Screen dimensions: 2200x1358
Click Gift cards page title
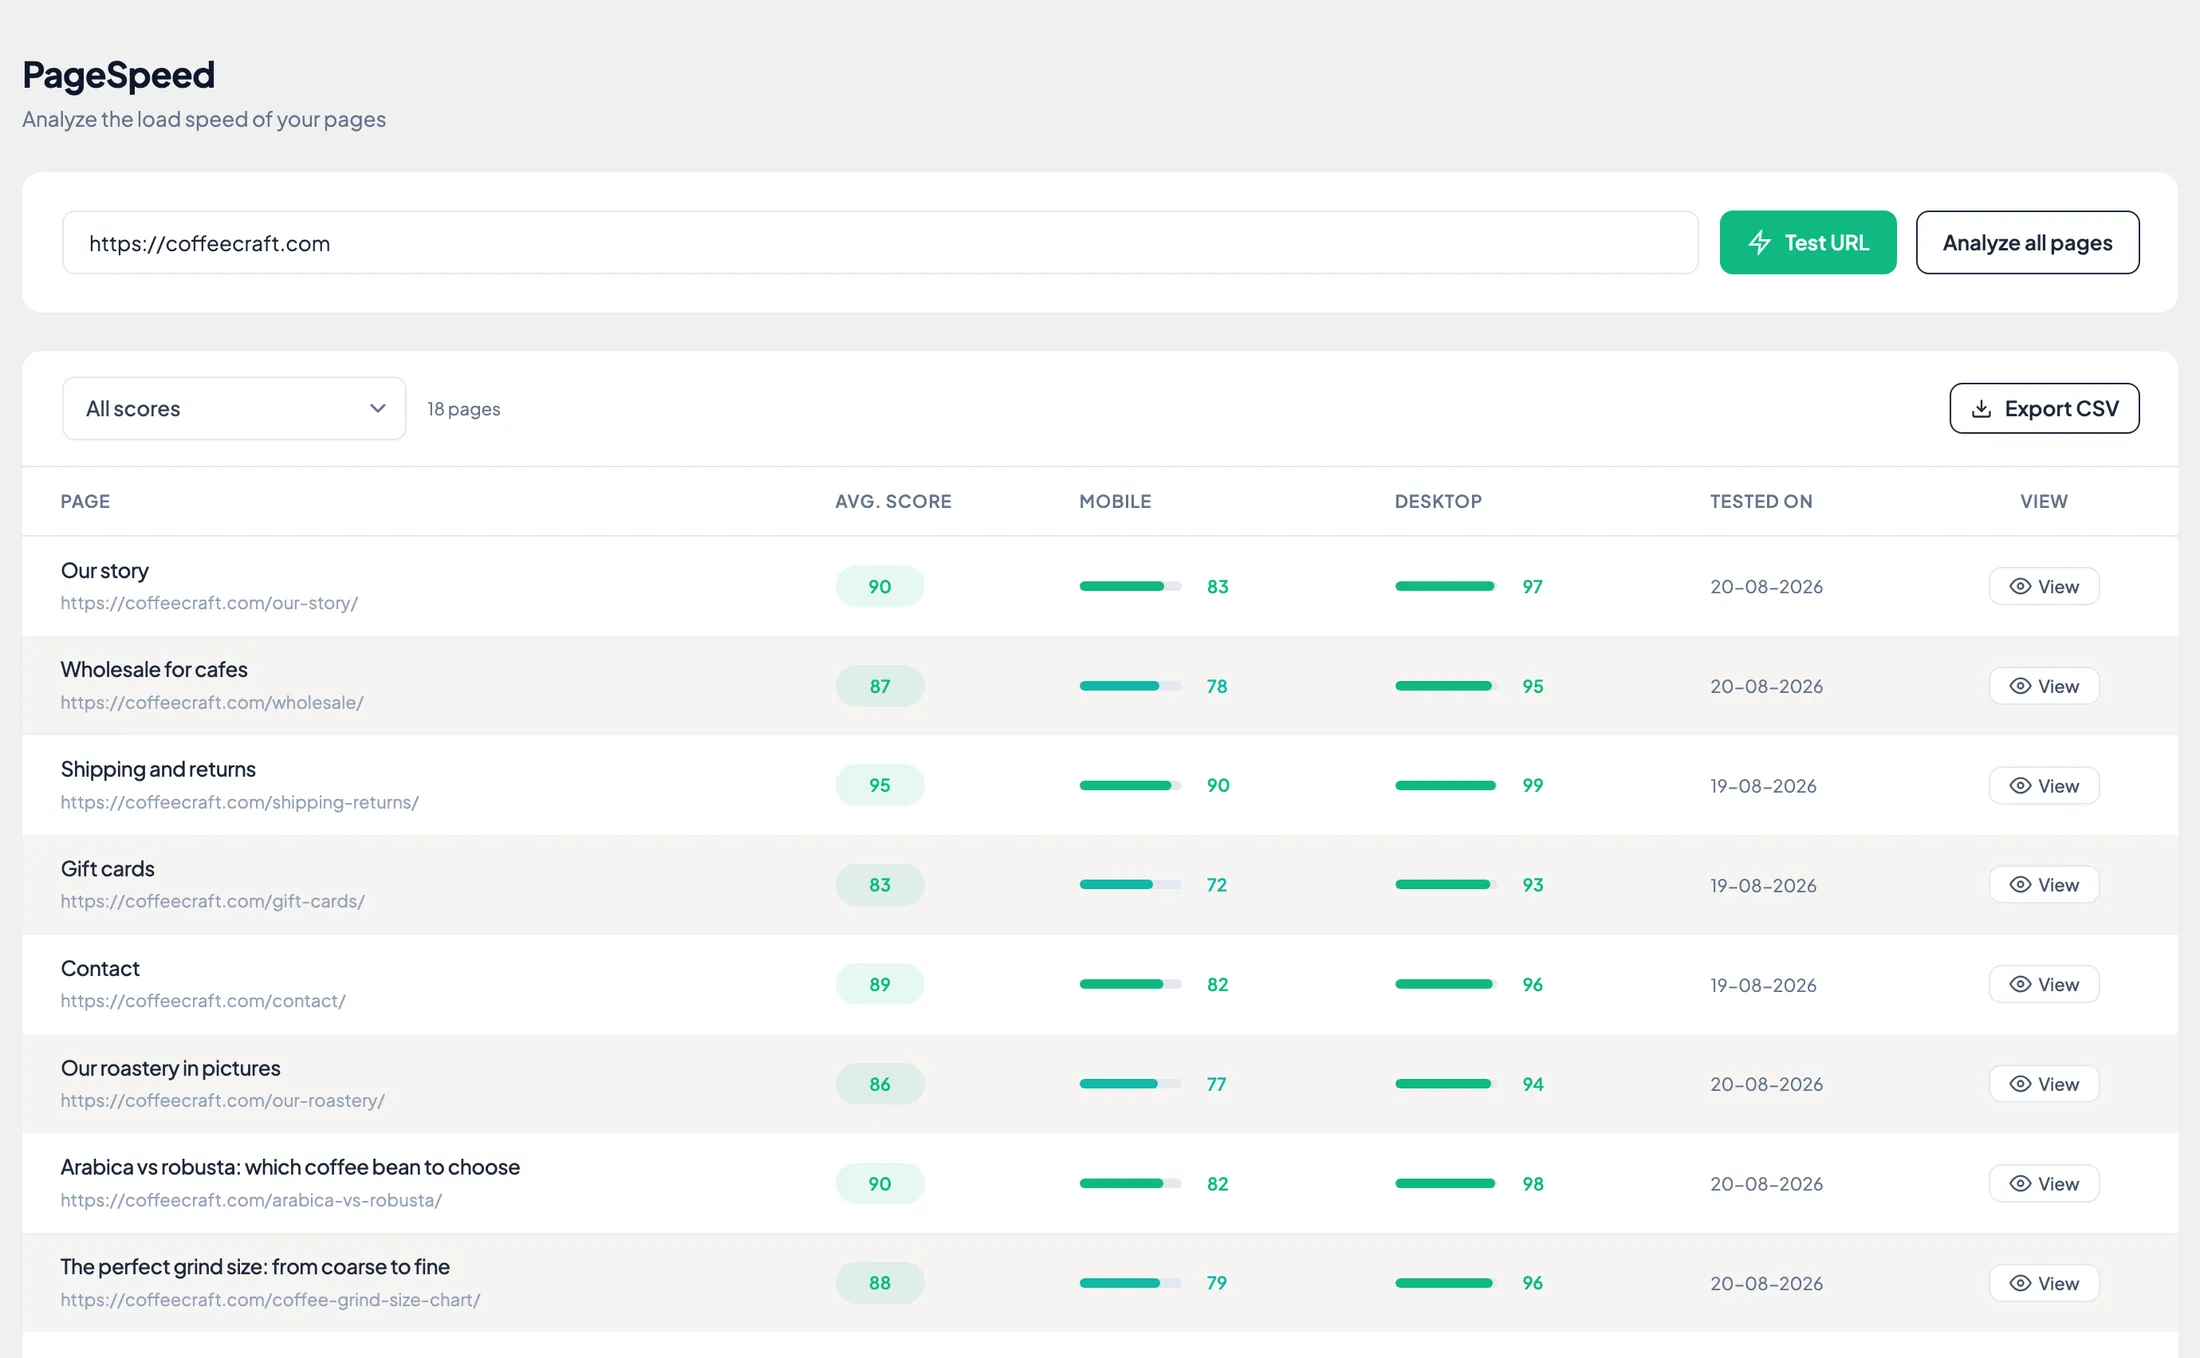[108, 868]
